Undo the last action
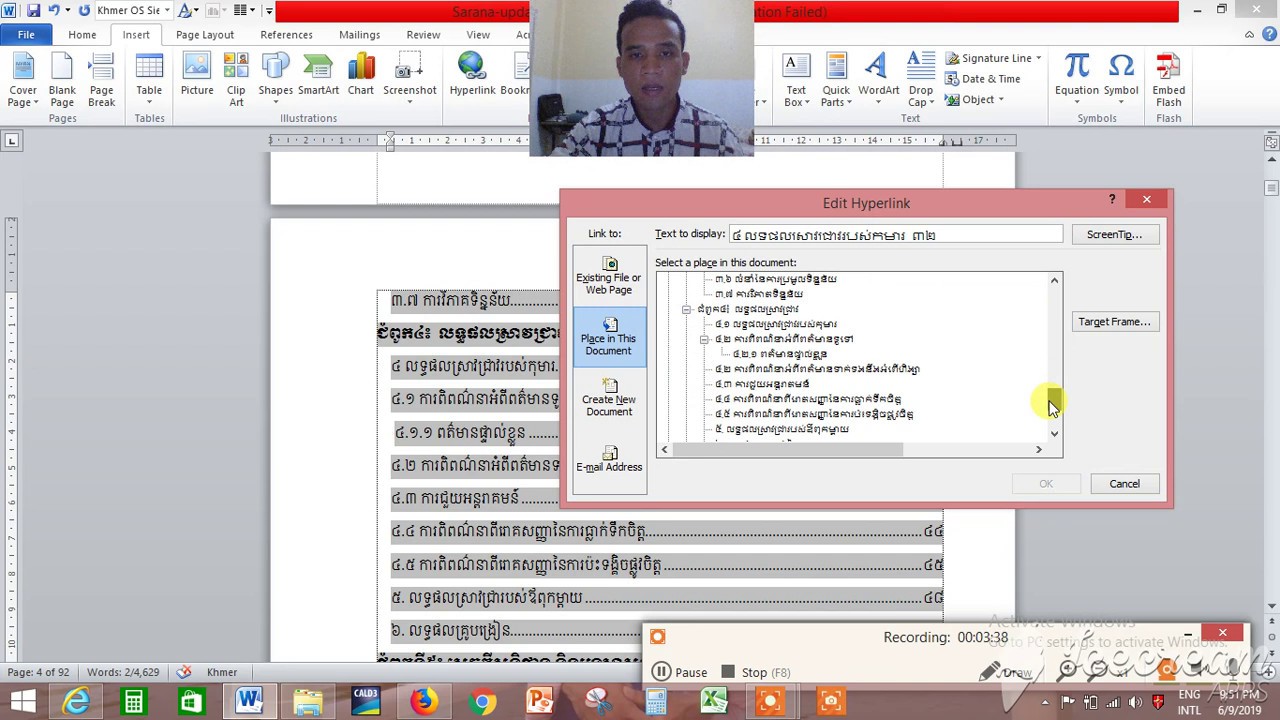The width and height of the screenshot is (1280, 720). (x=54, y=11)
